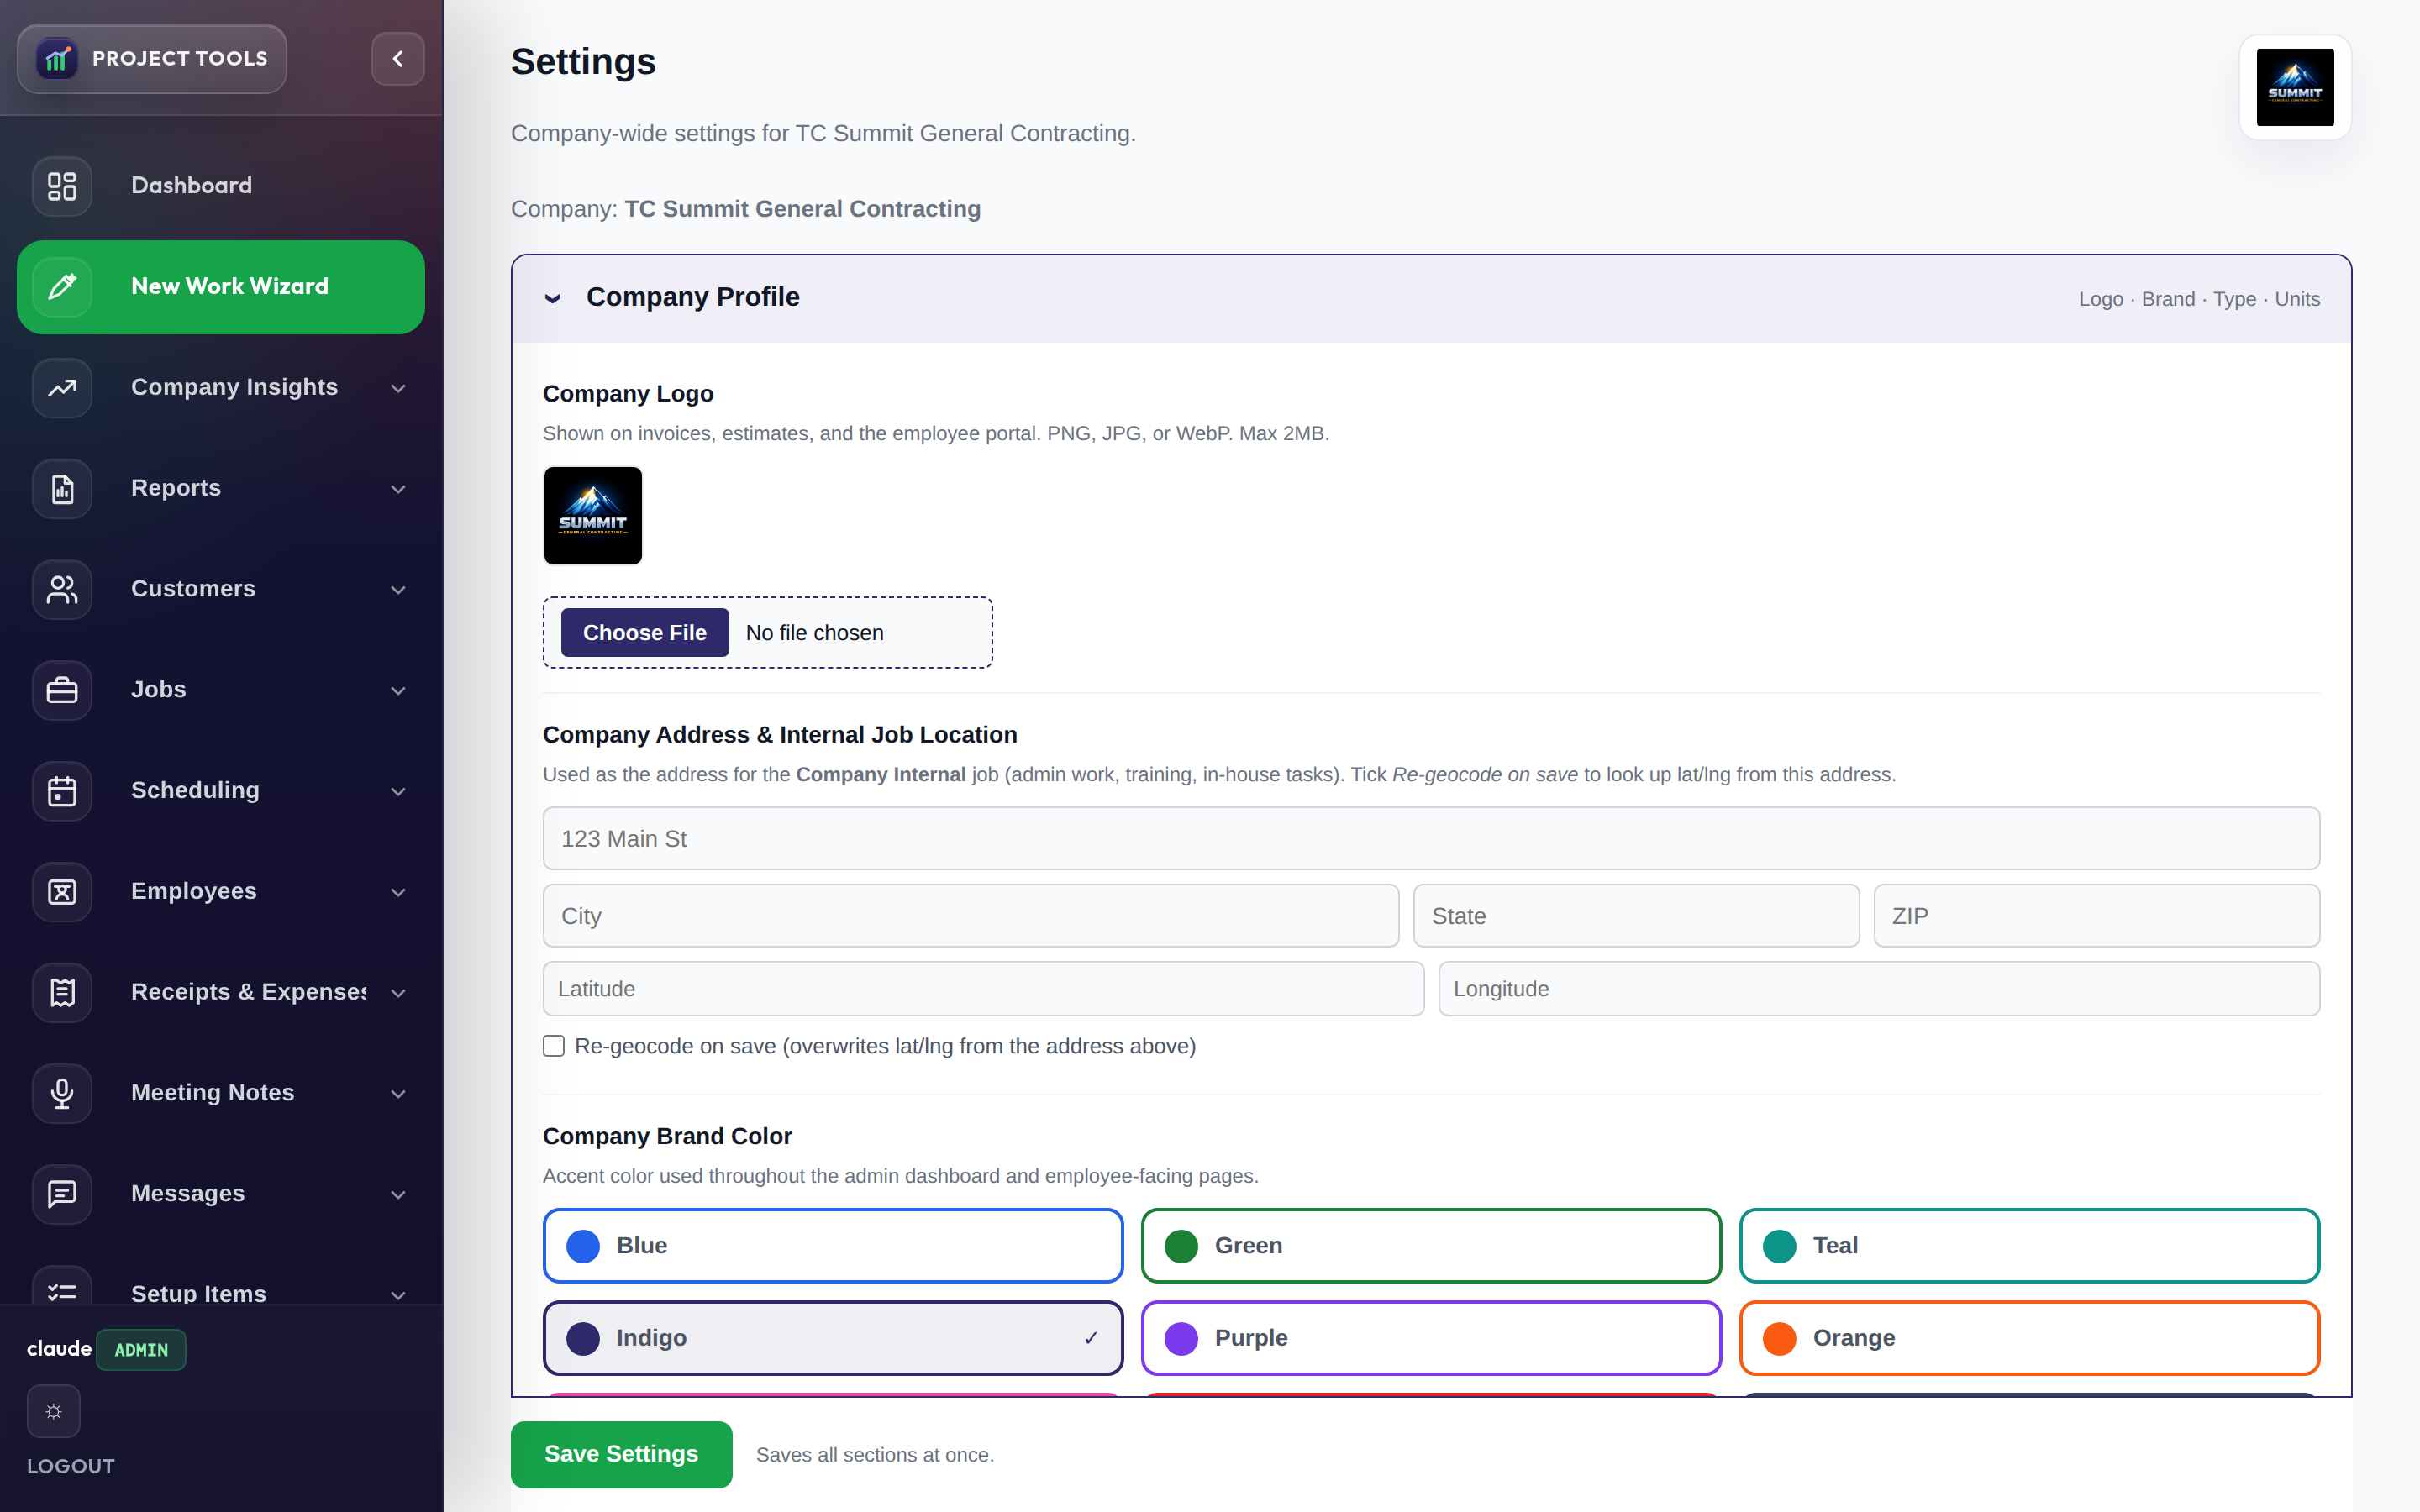Click the Reports document icon

click(62, 489)
